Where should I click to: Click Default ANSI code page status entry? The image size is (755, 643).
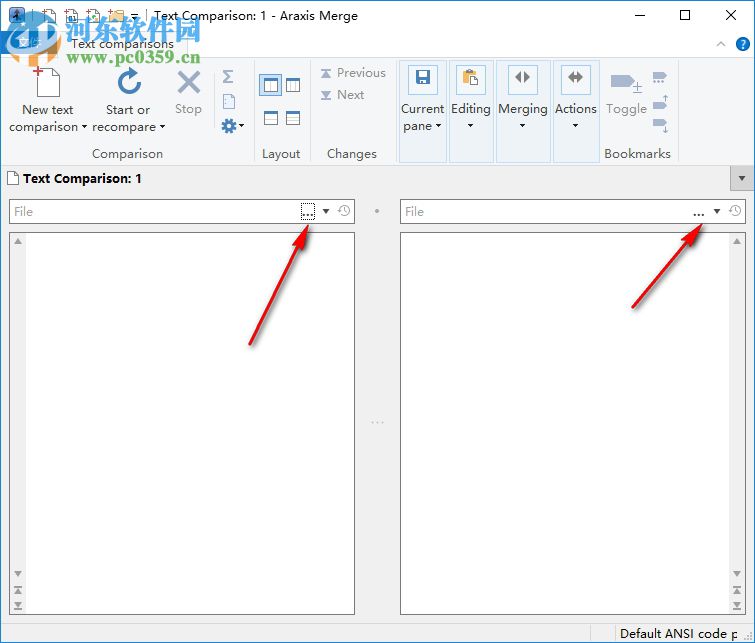click(678, 633)
